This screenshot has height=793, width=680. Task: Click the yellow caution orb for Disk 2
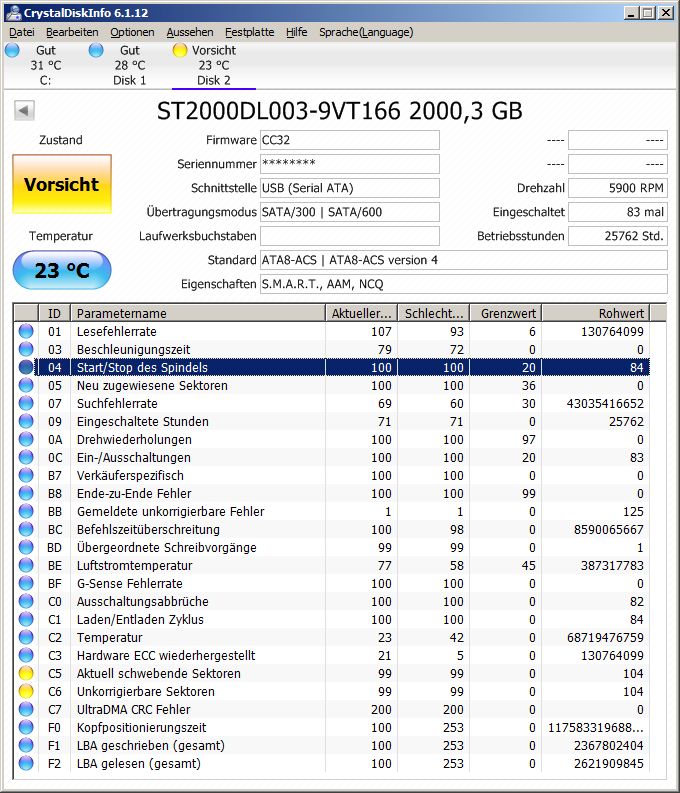(x=180, y=50)
